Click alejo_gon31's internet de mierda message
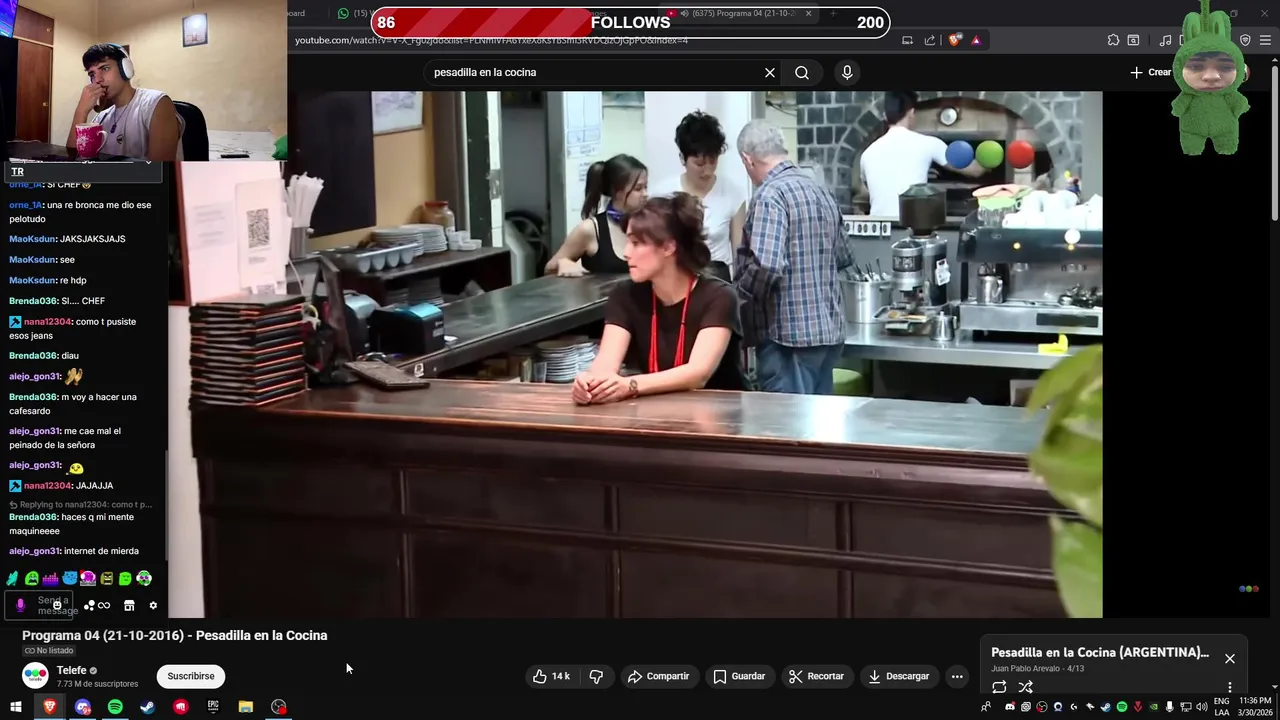 coord(74,551)
